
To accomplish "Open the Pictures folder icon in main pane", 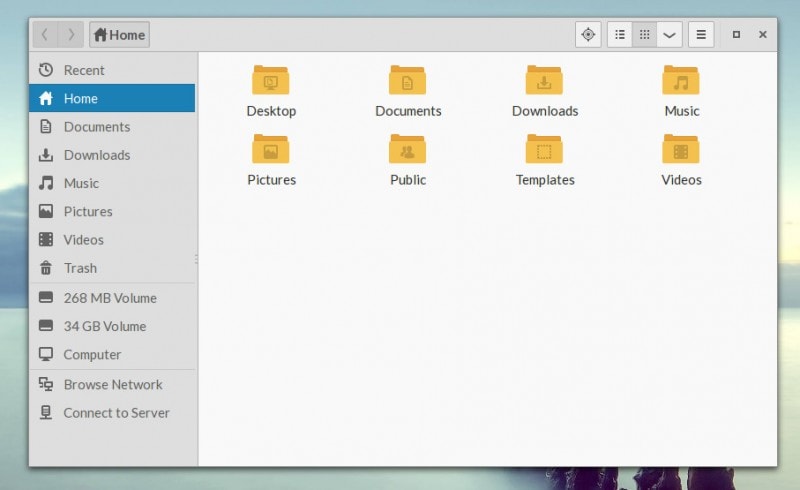I will click(271, 149).
